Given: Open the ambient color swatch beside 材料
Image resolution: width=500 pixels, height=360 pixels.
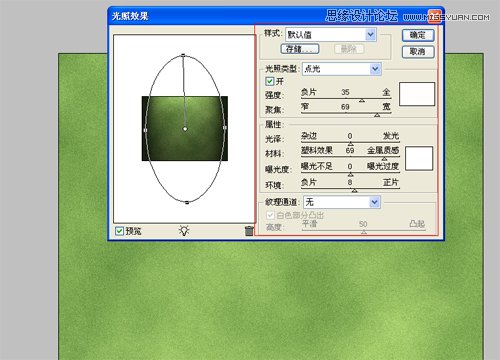Looking at the screenshot, I should (419, 158).
